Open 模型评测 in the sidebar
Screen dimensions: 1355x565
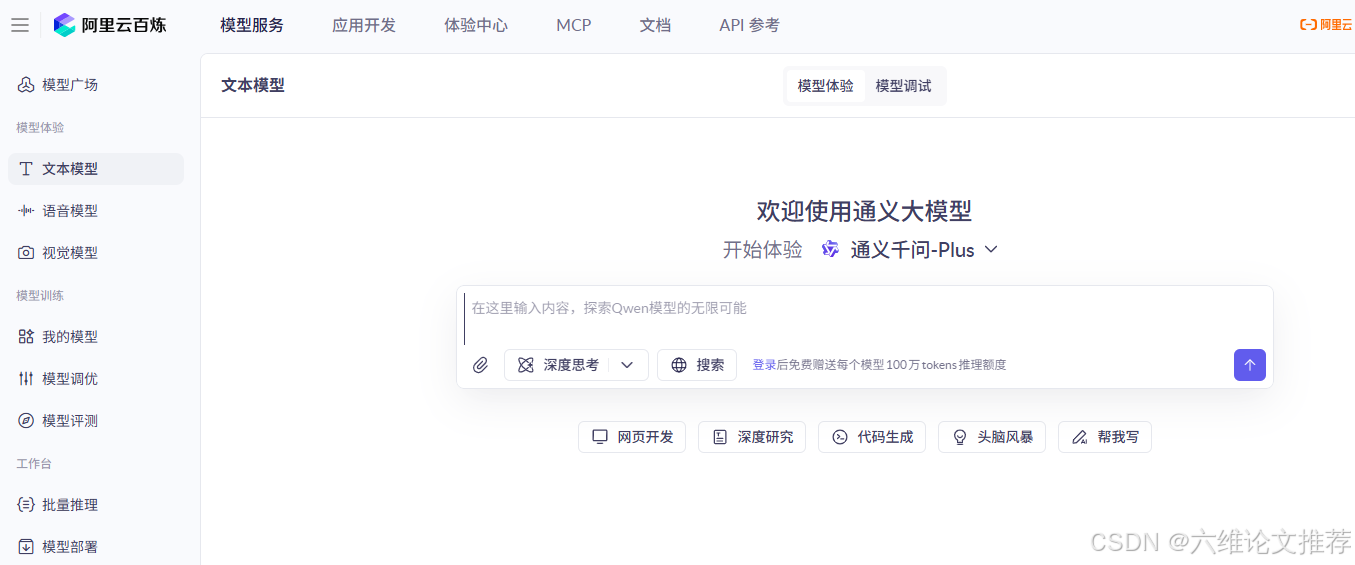96,421
